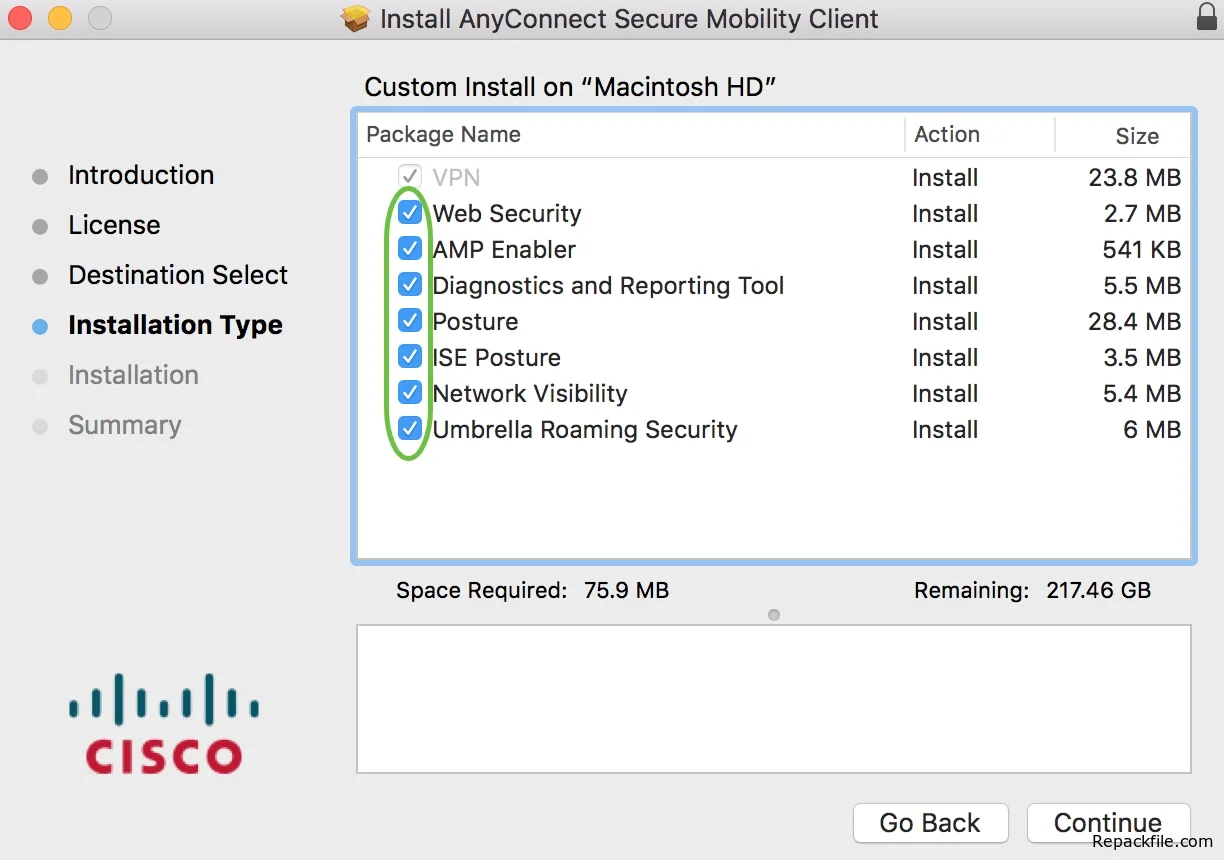This screenshot has height=860, width=1224.
Task: Select the Summary step in sidebar
Action: (125, 425)
